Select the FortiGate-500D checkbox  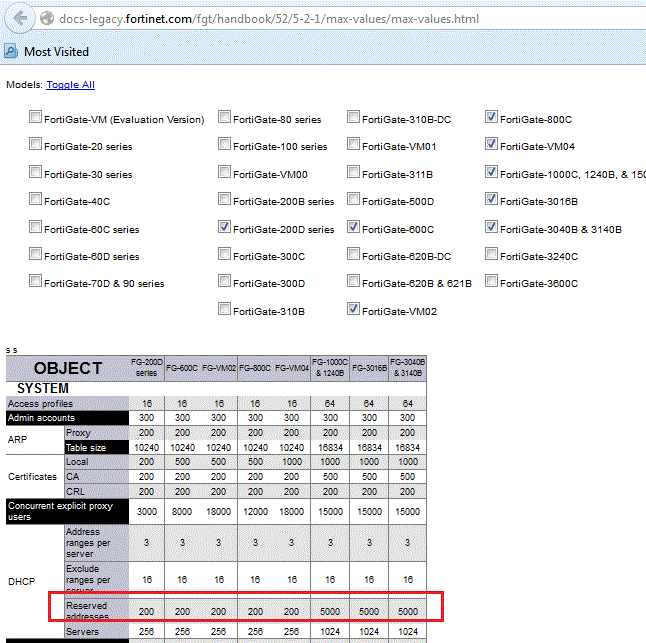point(353,199)
